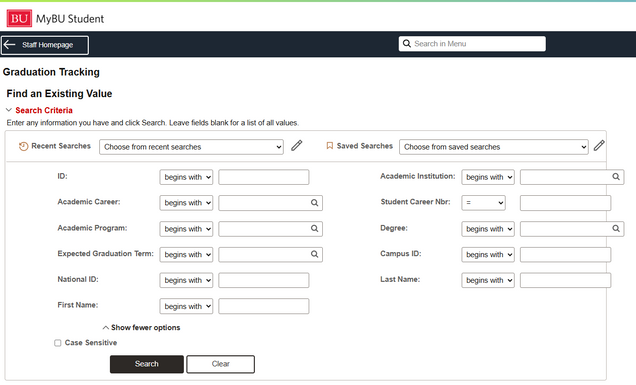
Task: Click the Campus ID input field
Action: [565, 254]
